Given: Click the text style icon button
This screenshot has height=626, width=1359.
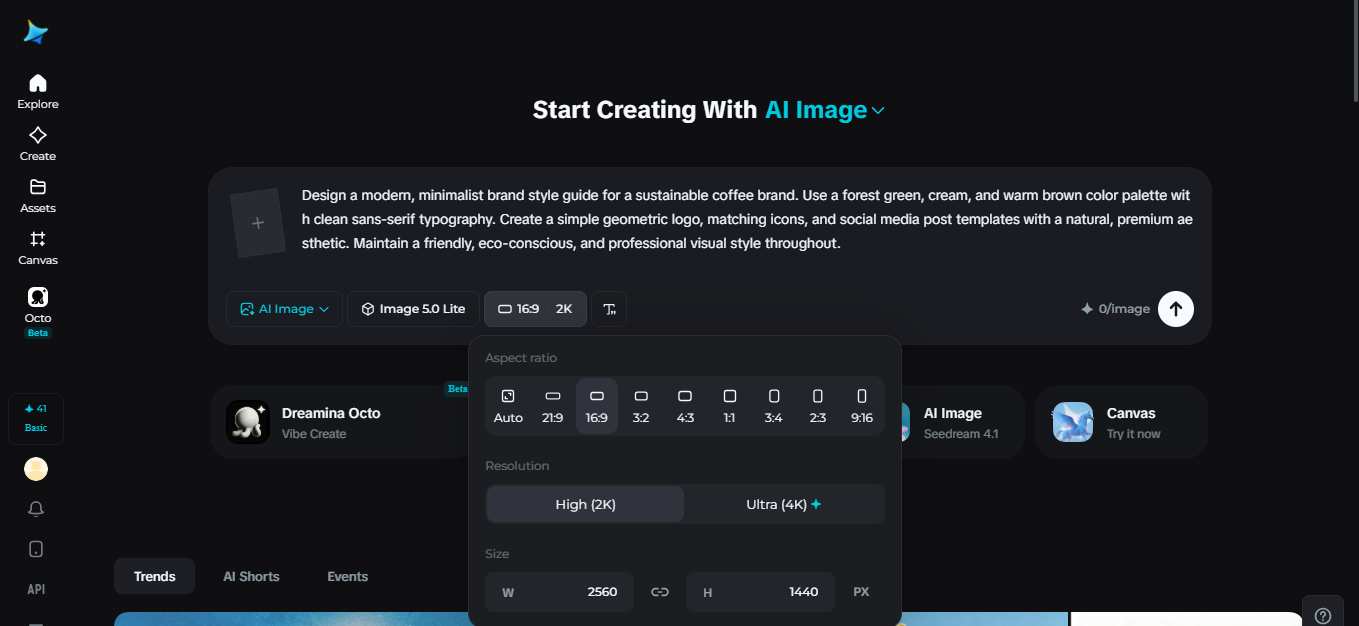Looking at the screenshot, I should coord(610,309).
